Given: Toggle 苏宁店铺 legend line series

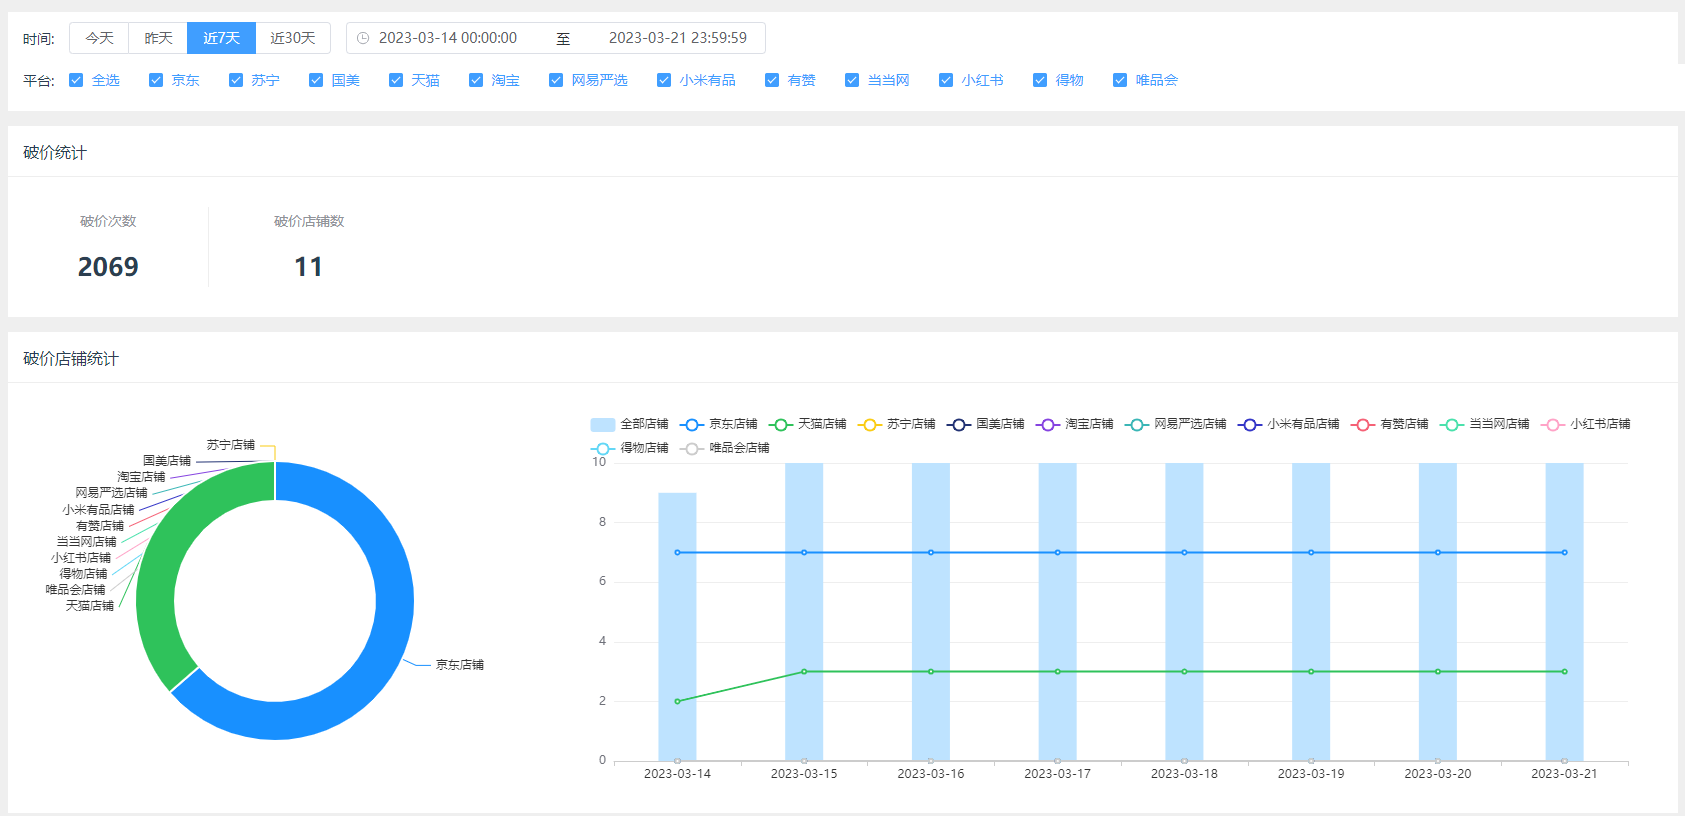Looking at the screenshot, I should (896, 424).
